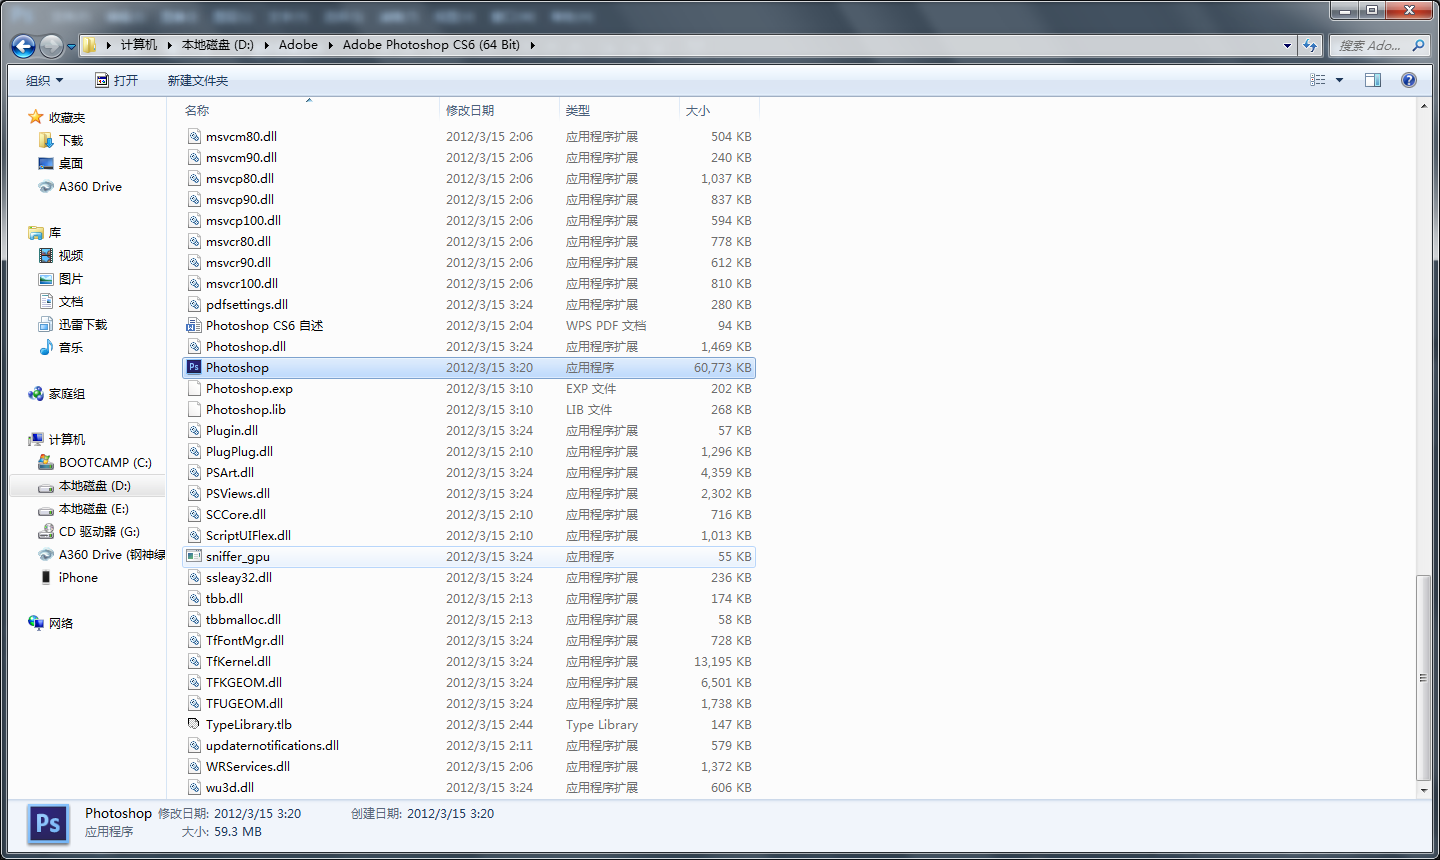
Task: Click the search box for Adobe folder
Action: pos(1378,45)
